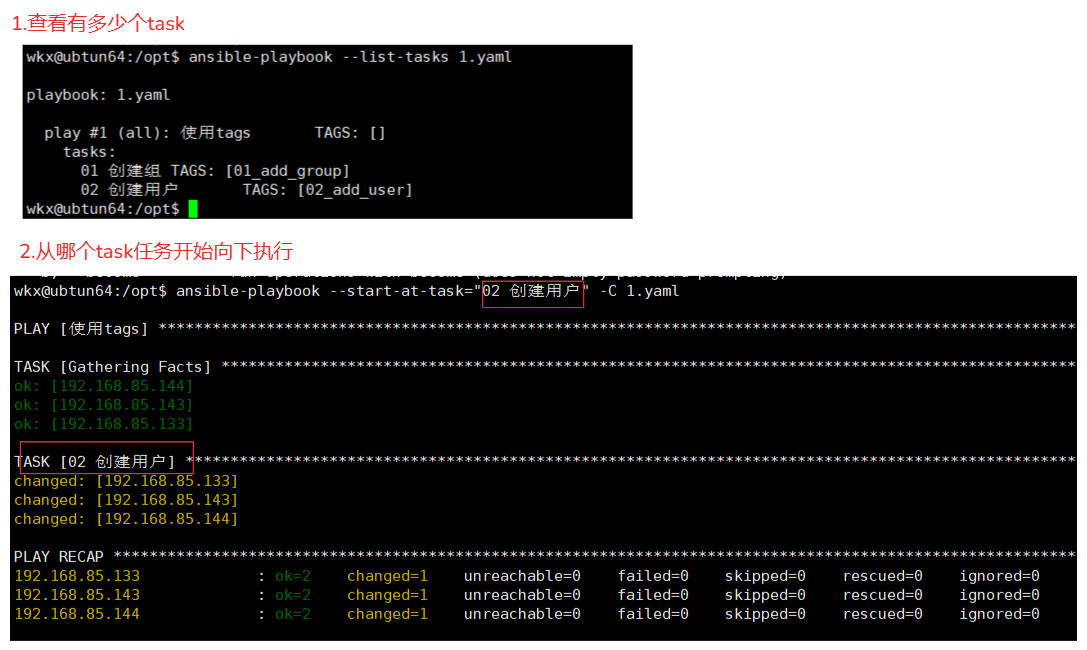Click "-C 1.yaml" at the command's end
This screenshot has width=1087, height=650.
tap(639, 291)
